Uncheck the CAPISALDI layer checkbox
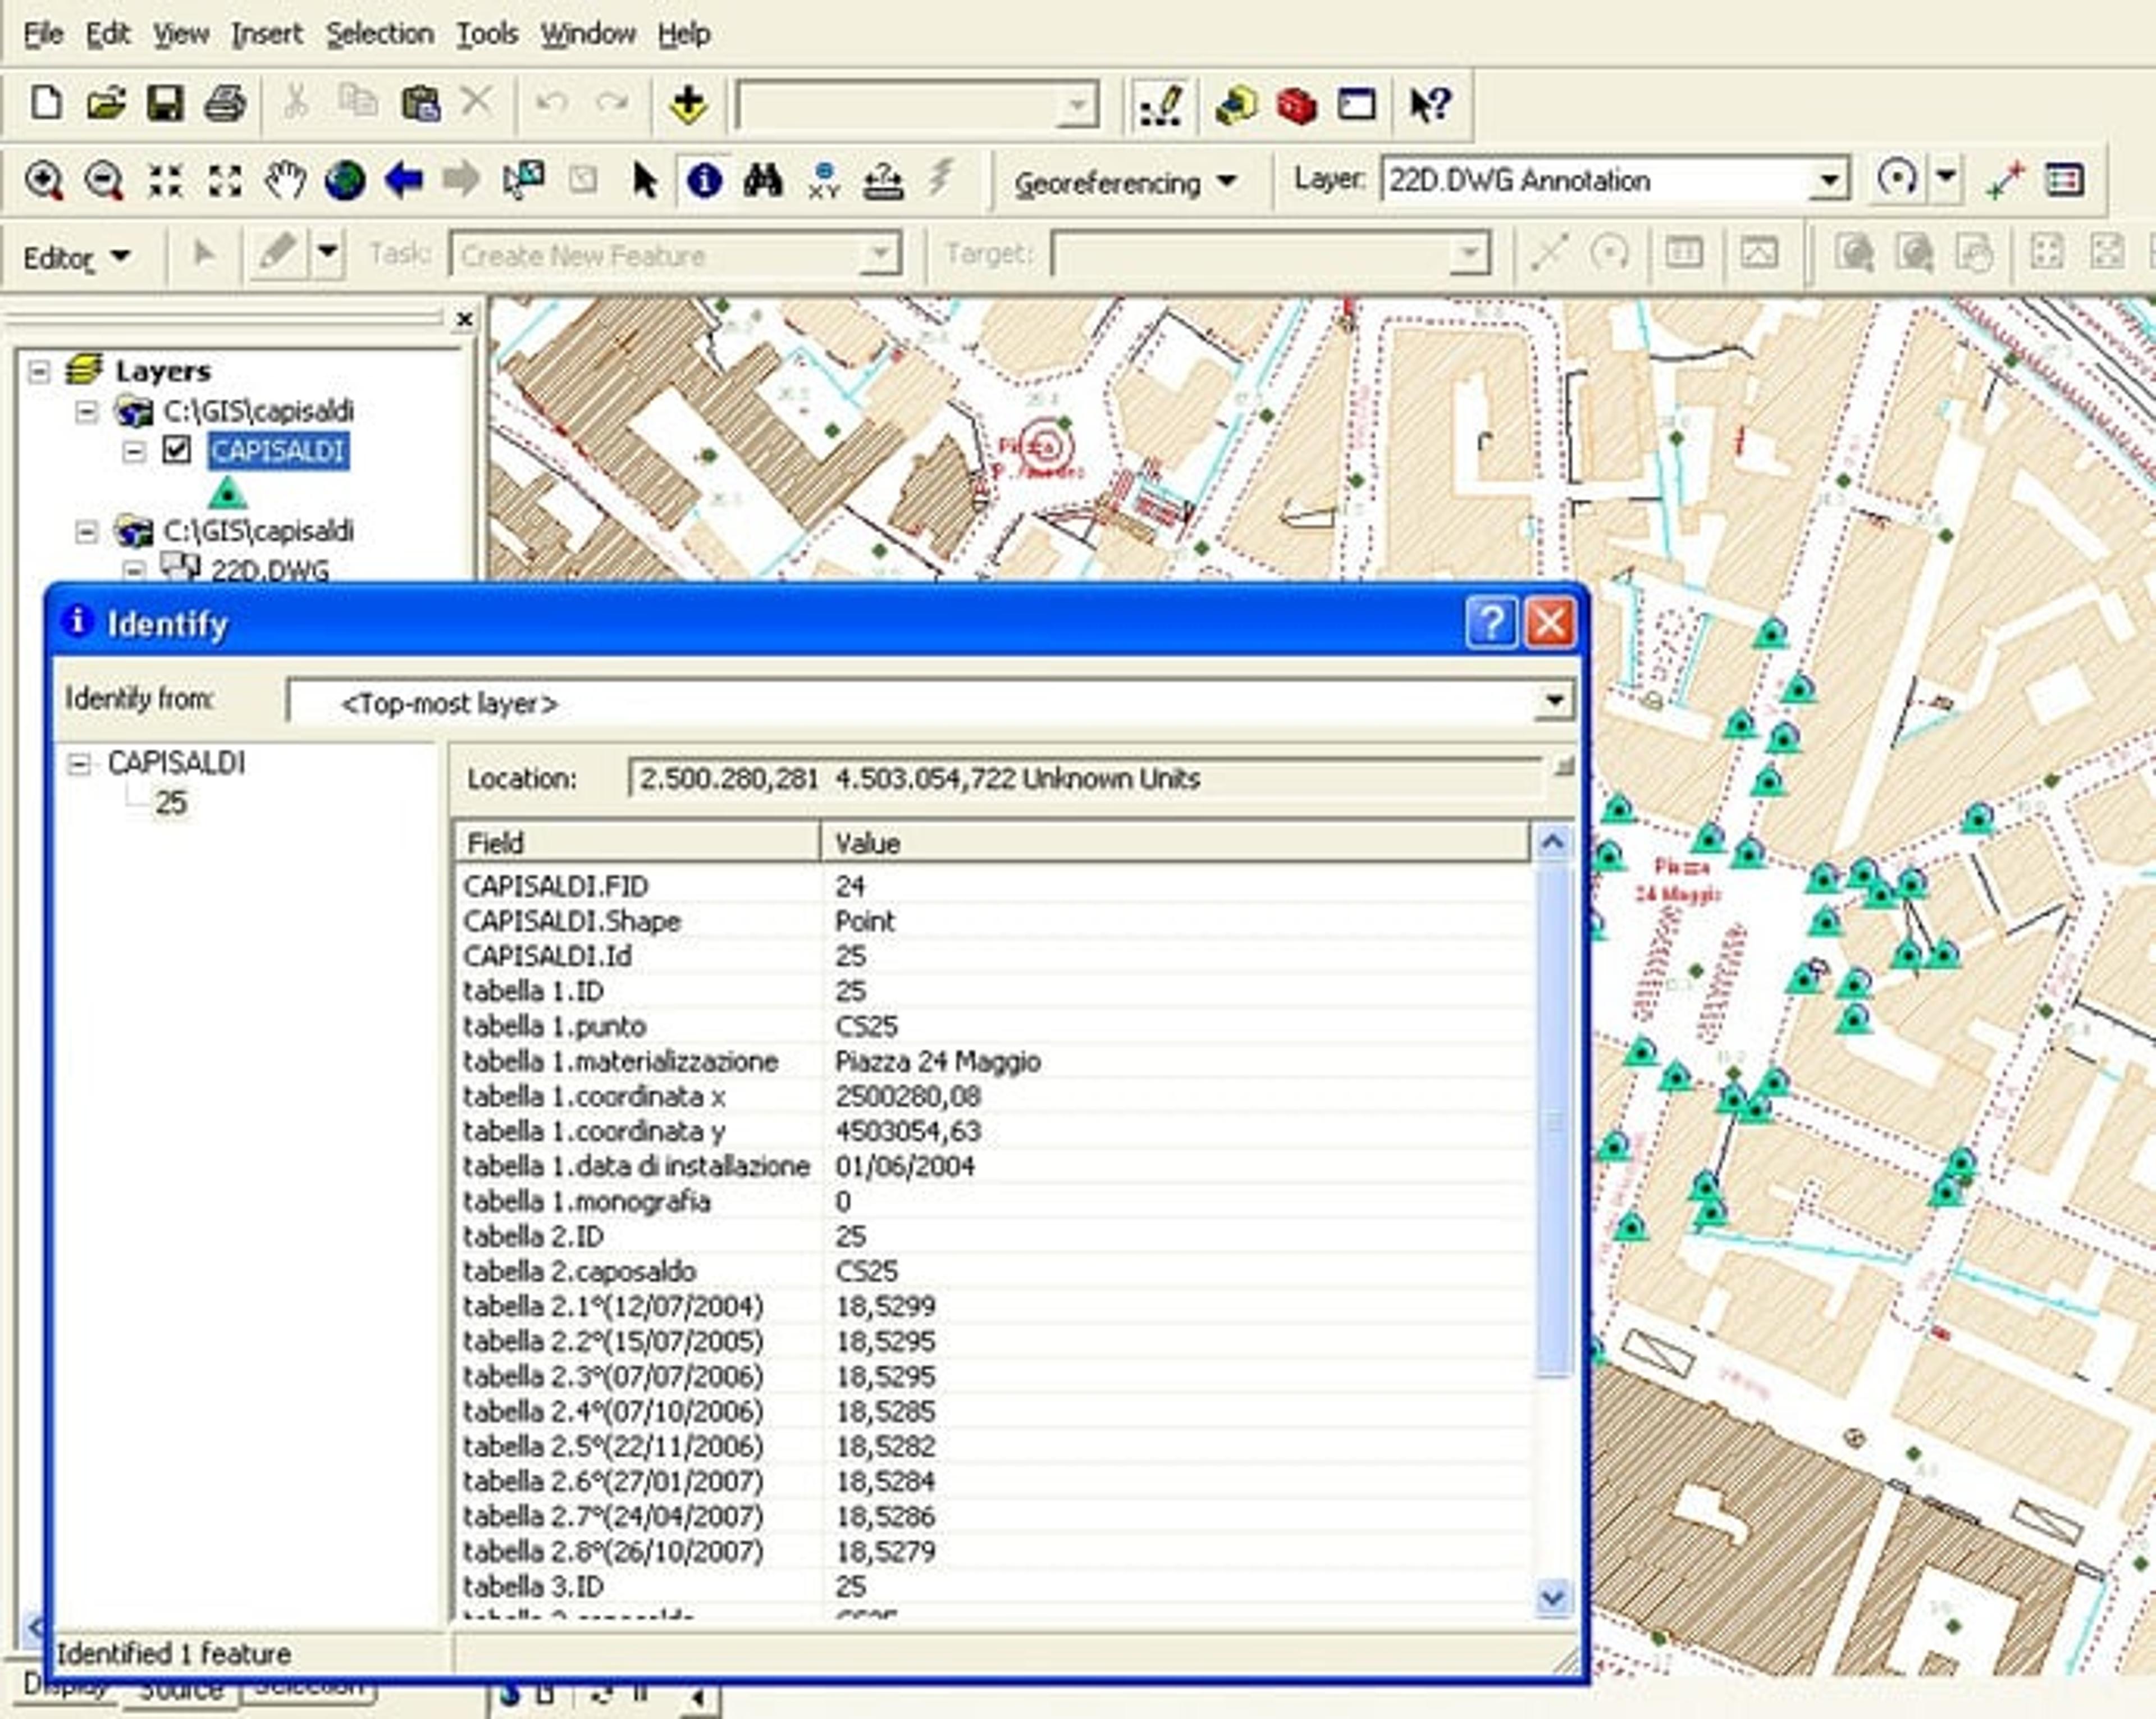The image size is (2156, 1719). (177, 450)
